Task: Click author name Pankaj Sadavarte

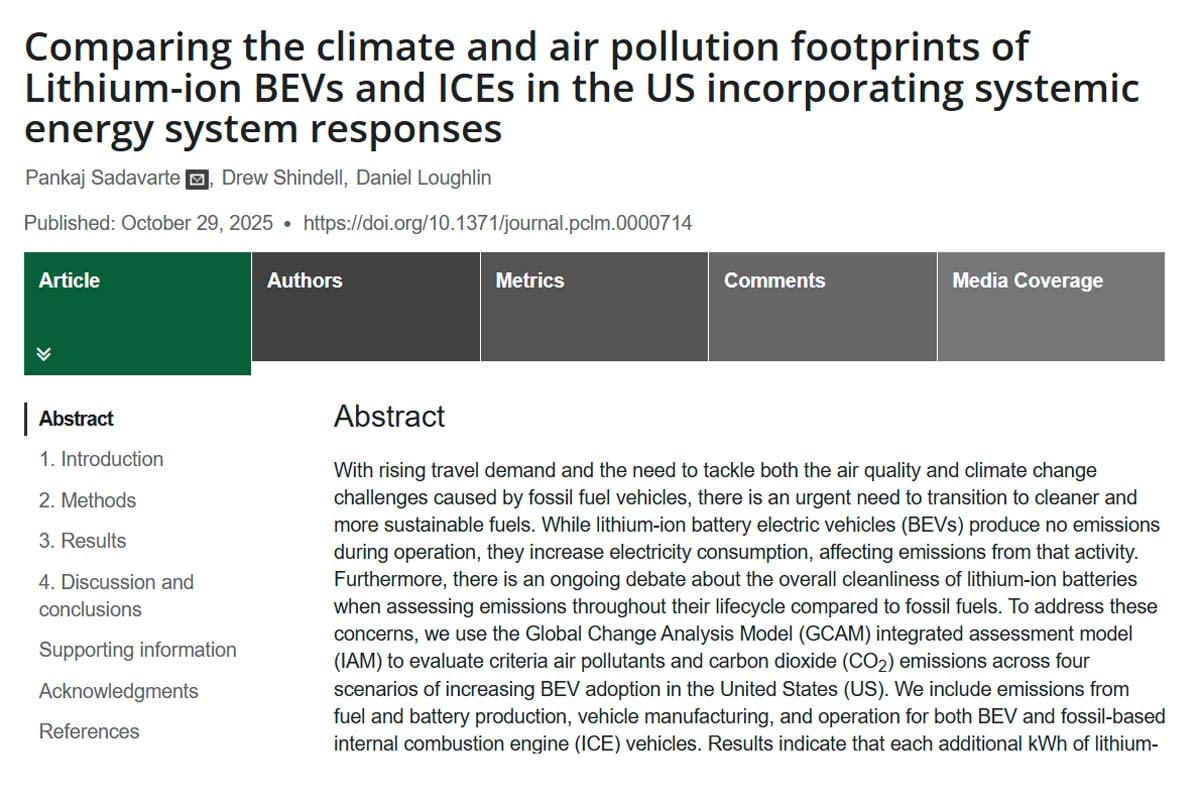Action: [102, 179]
